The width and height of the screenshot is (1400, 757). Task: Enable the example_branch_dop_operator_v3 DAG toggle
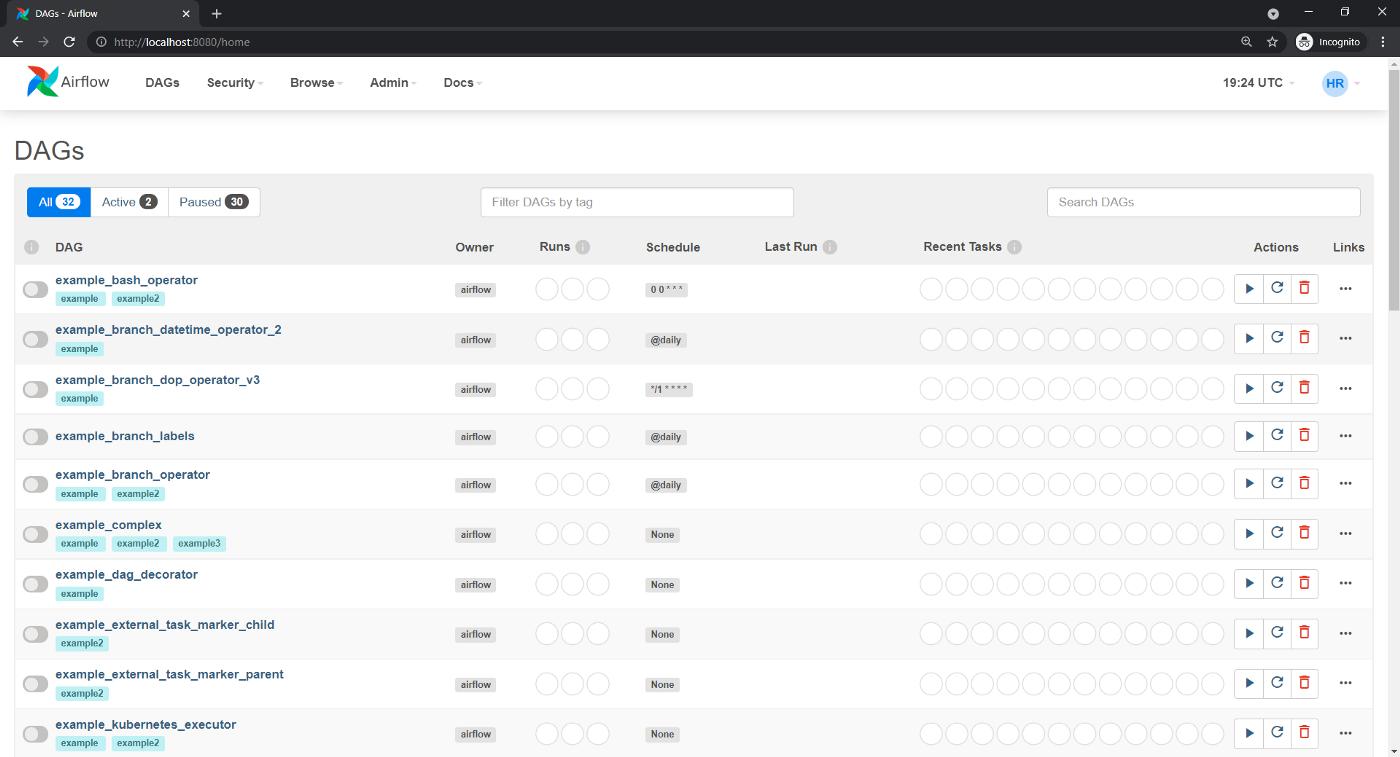(x=35, y=389)
